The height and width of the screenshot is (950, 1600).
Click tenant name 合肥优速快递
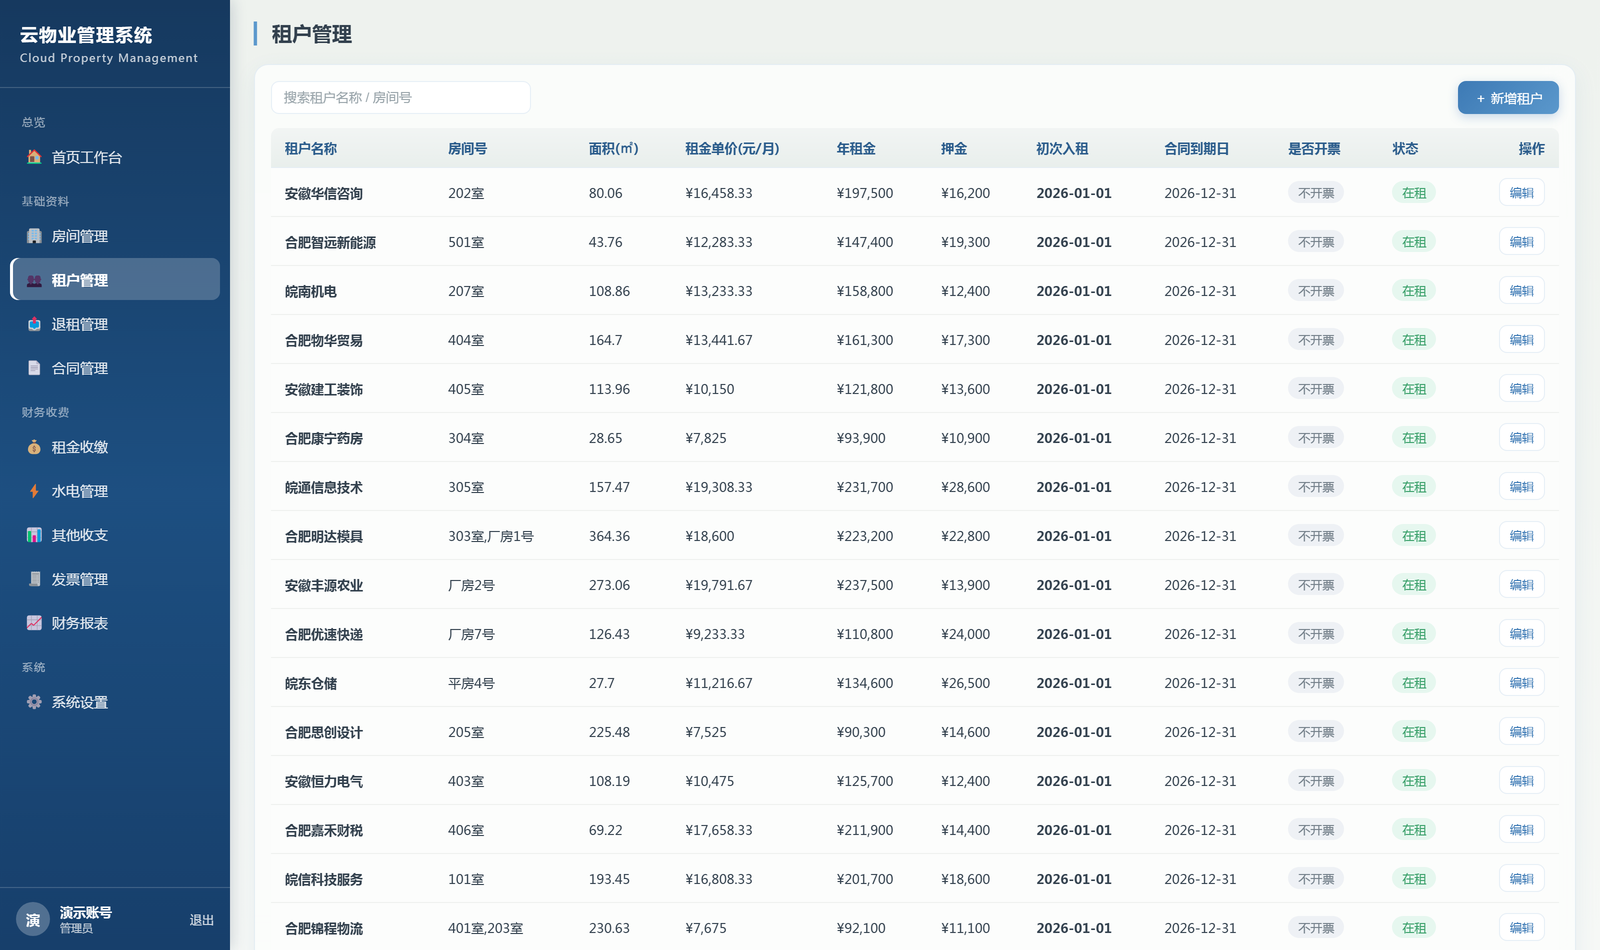click(x=324, y=634)
